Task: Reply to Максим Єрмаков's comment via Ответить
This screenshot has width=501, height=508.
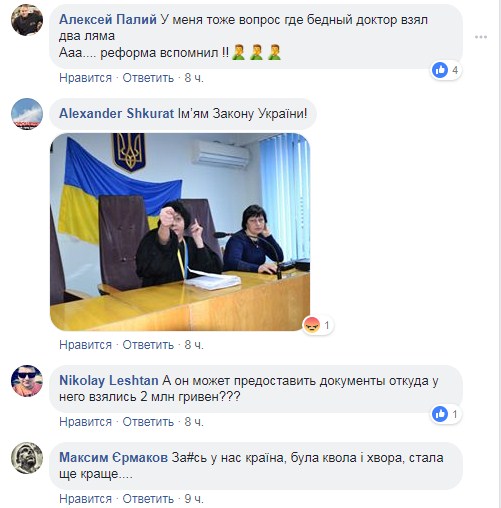Action: coord(148,499)
